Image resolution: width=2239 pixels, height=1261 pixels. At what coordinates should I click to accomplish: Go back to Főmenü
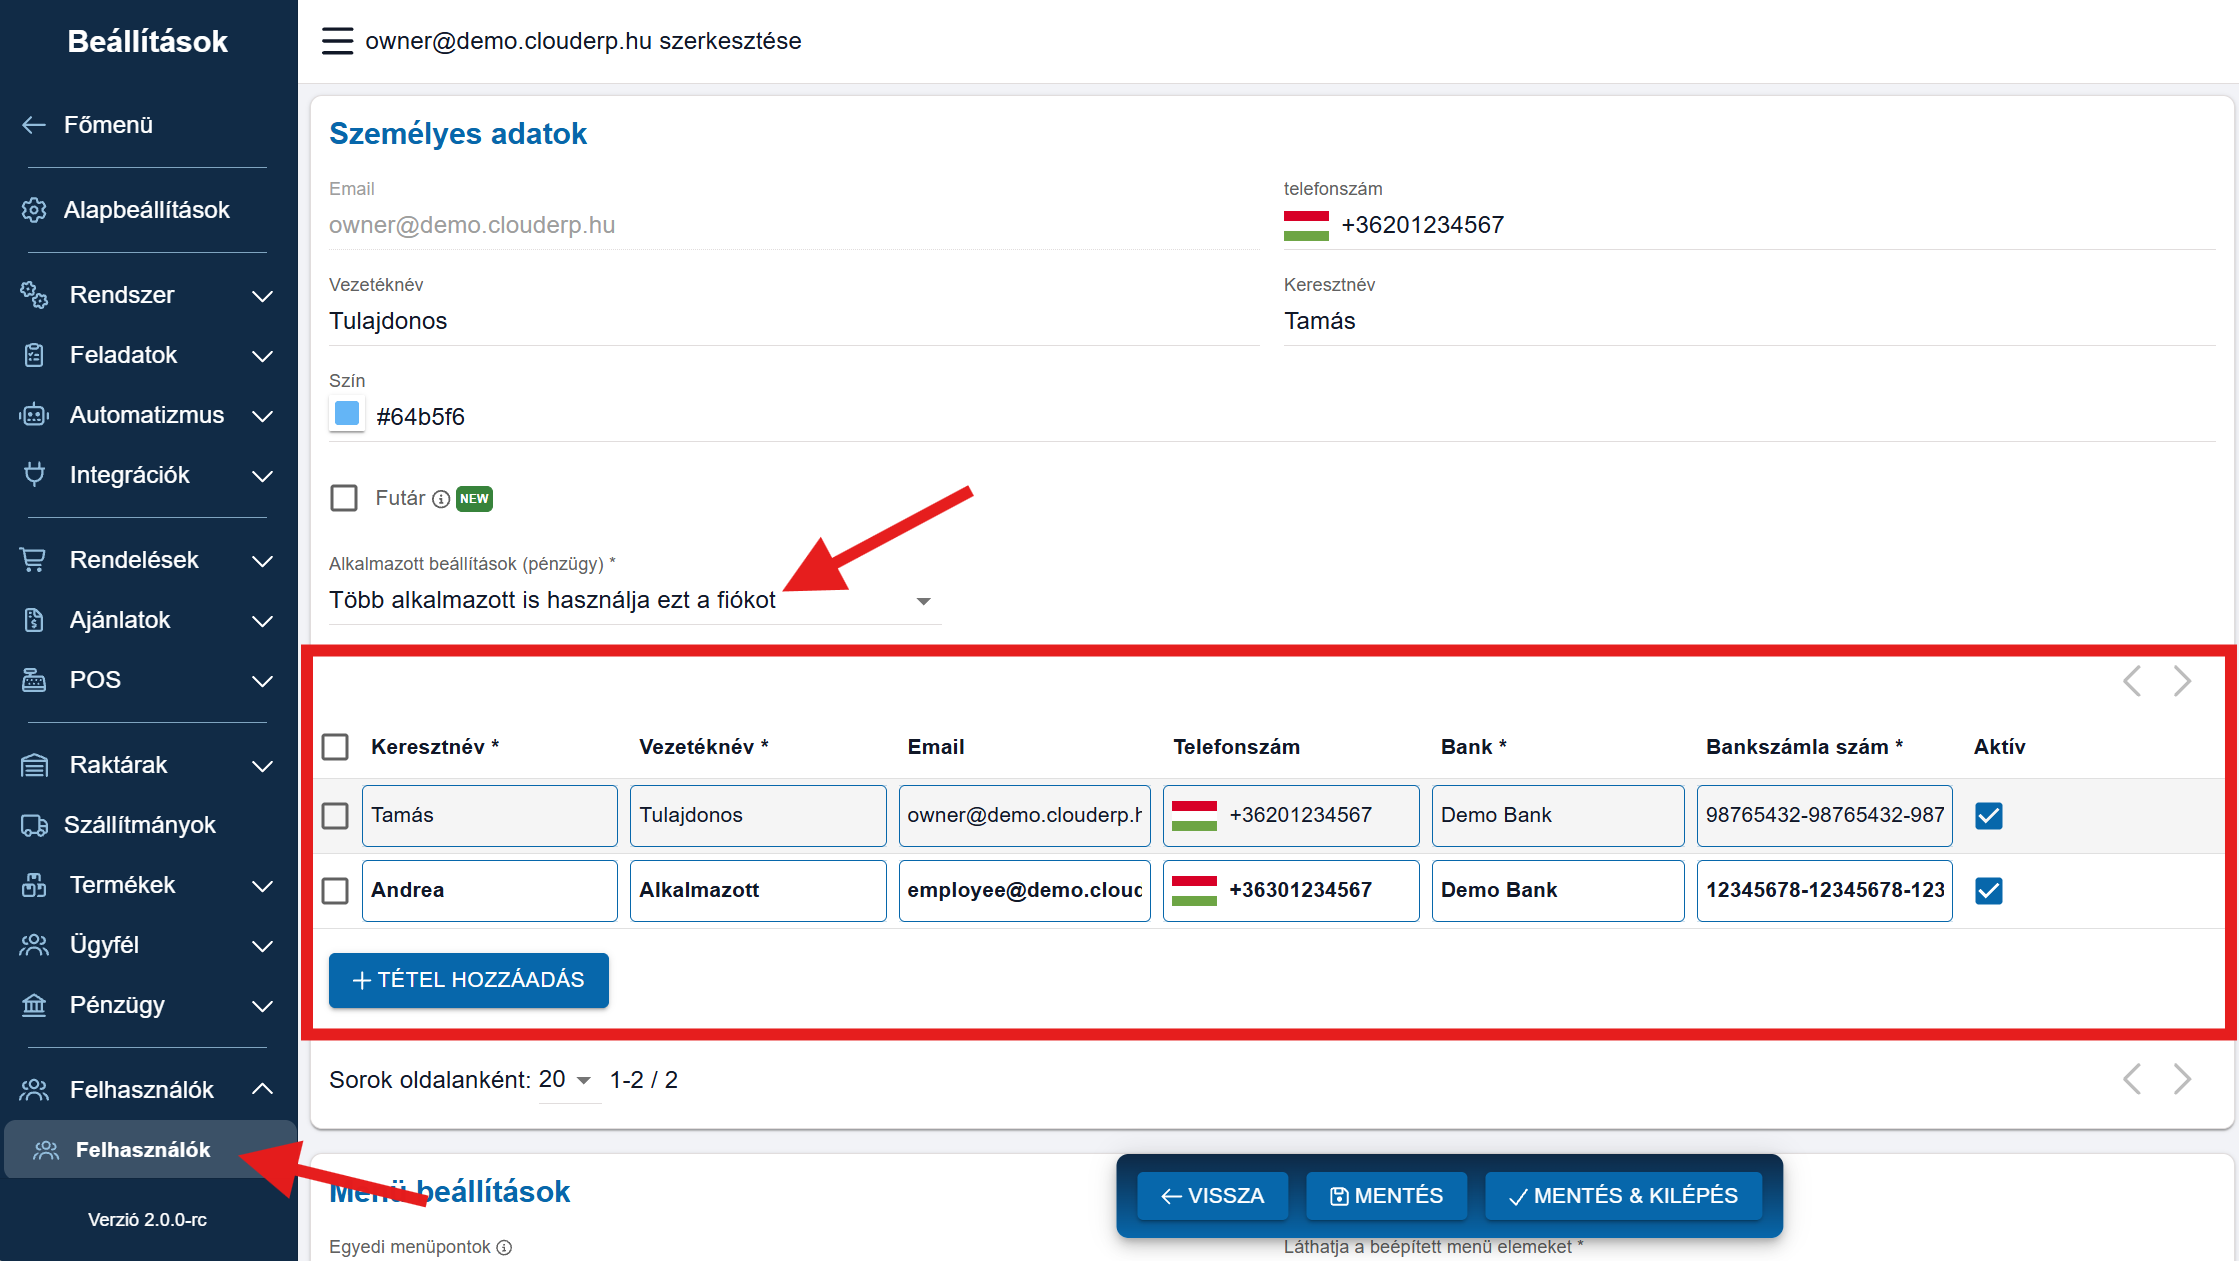click(x=108, y=125)
